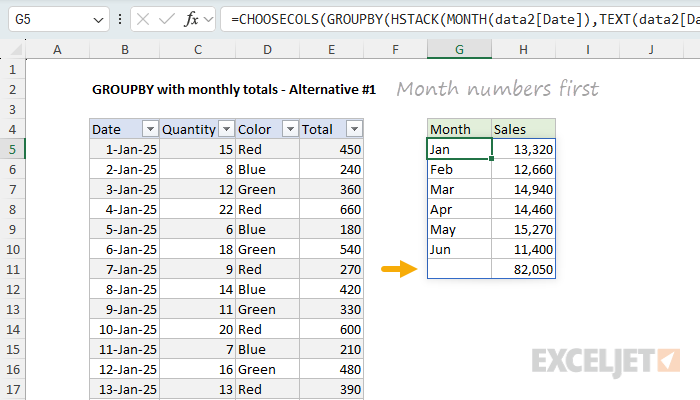The width and height of the screenshot is (700, 400).
Task: Click the date cell 1-Jan-25
Action: coord(125,149)
